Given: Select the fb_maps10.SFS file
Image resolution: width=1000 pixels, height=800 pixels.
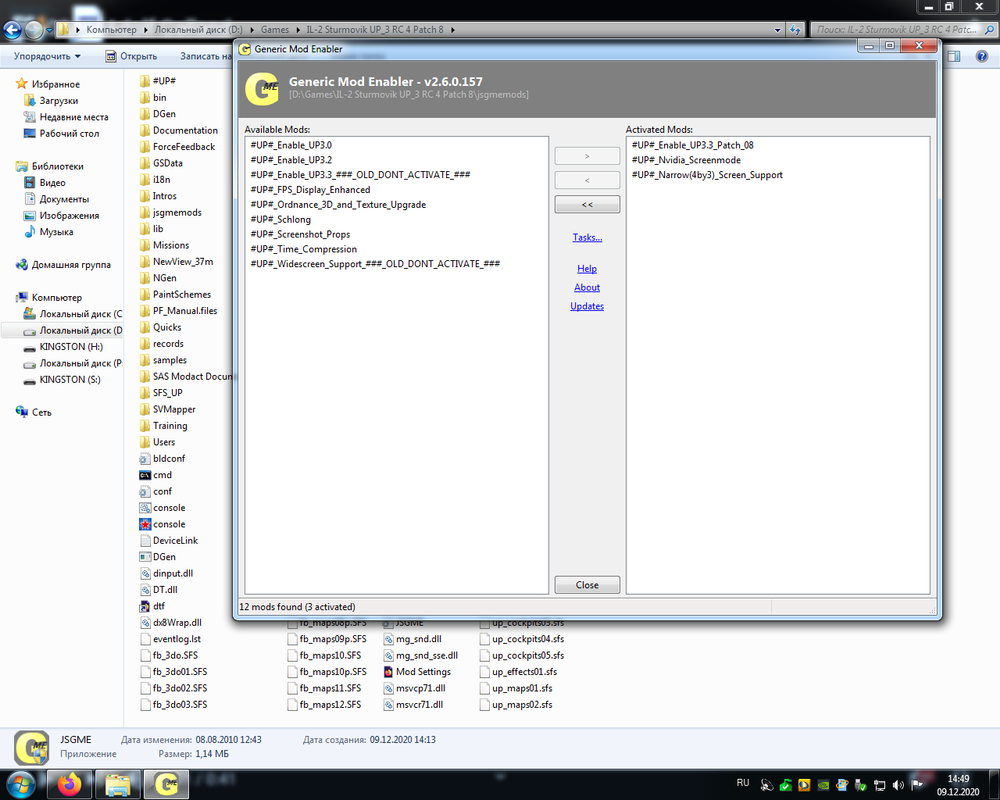Looking at the screenshot, I should [324, 655].
